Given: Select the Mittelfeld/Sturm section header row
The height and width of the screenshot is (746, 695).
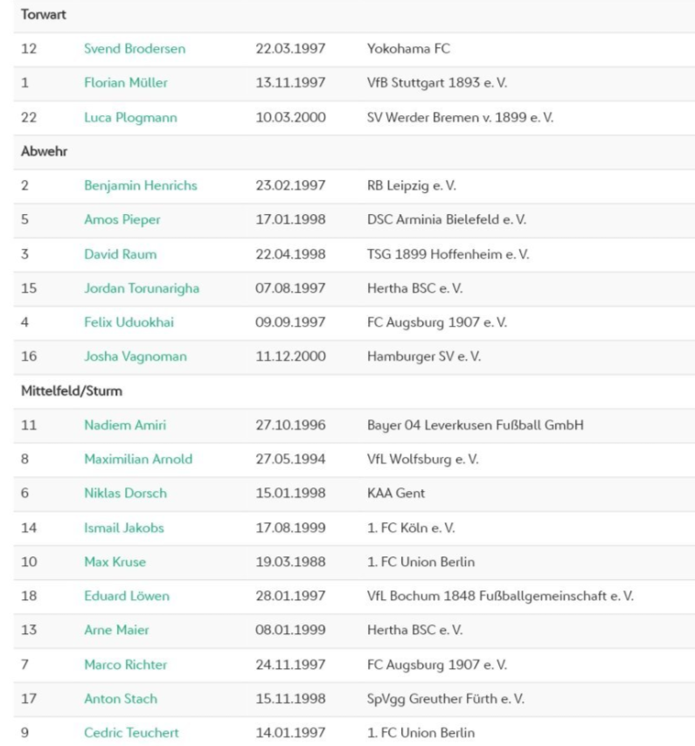Looking at the screenshot, I should [354, 391].
